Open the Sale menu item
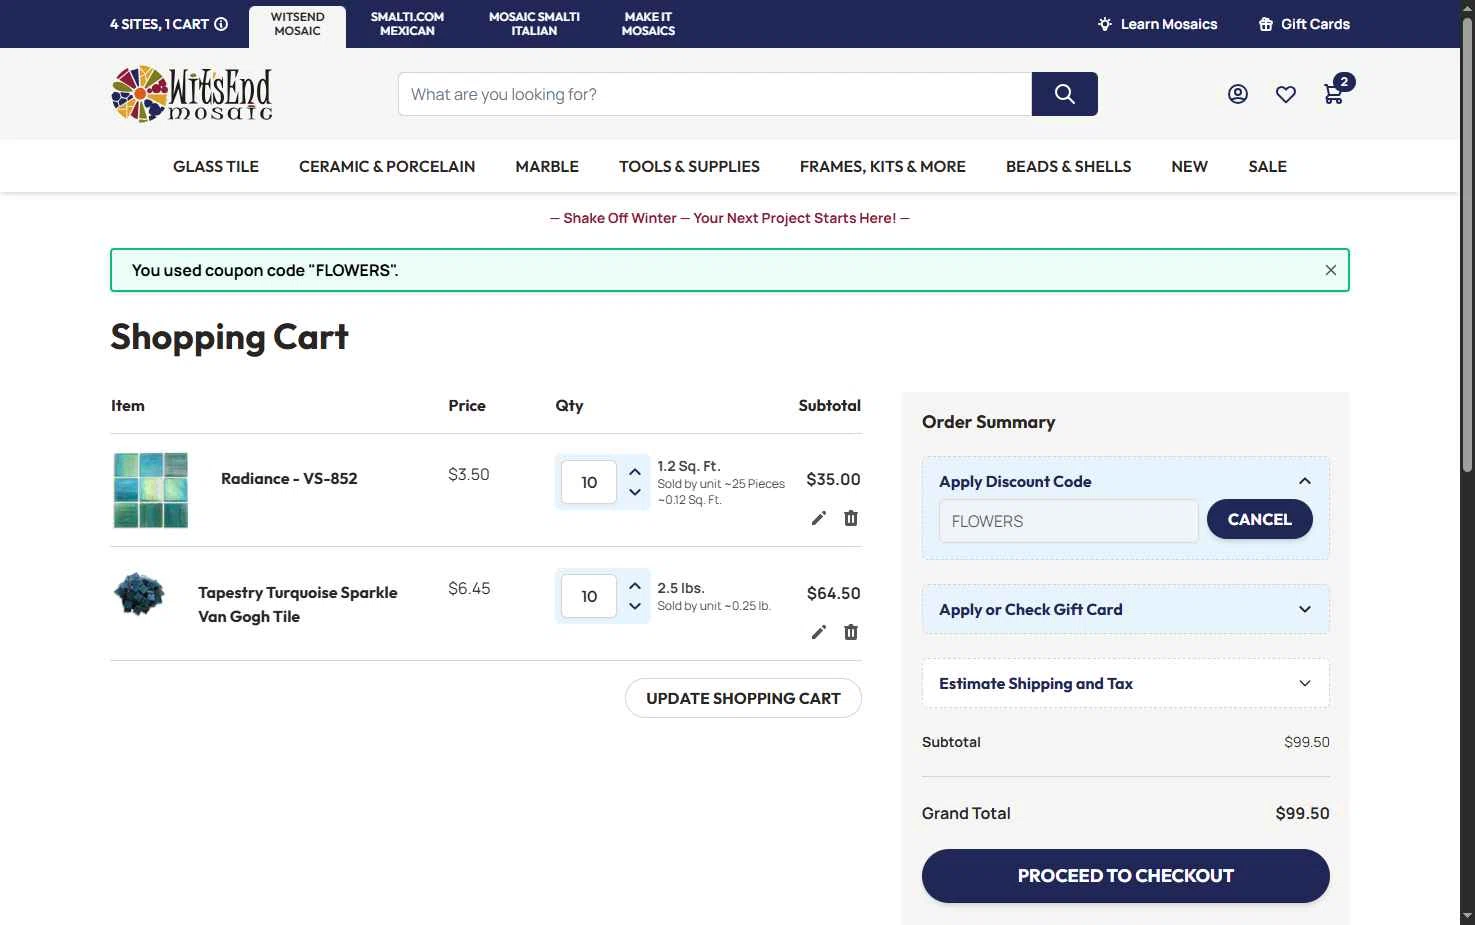Image resolution: width=1475 pixels, height=925 pixels. tap(1267, 166)
